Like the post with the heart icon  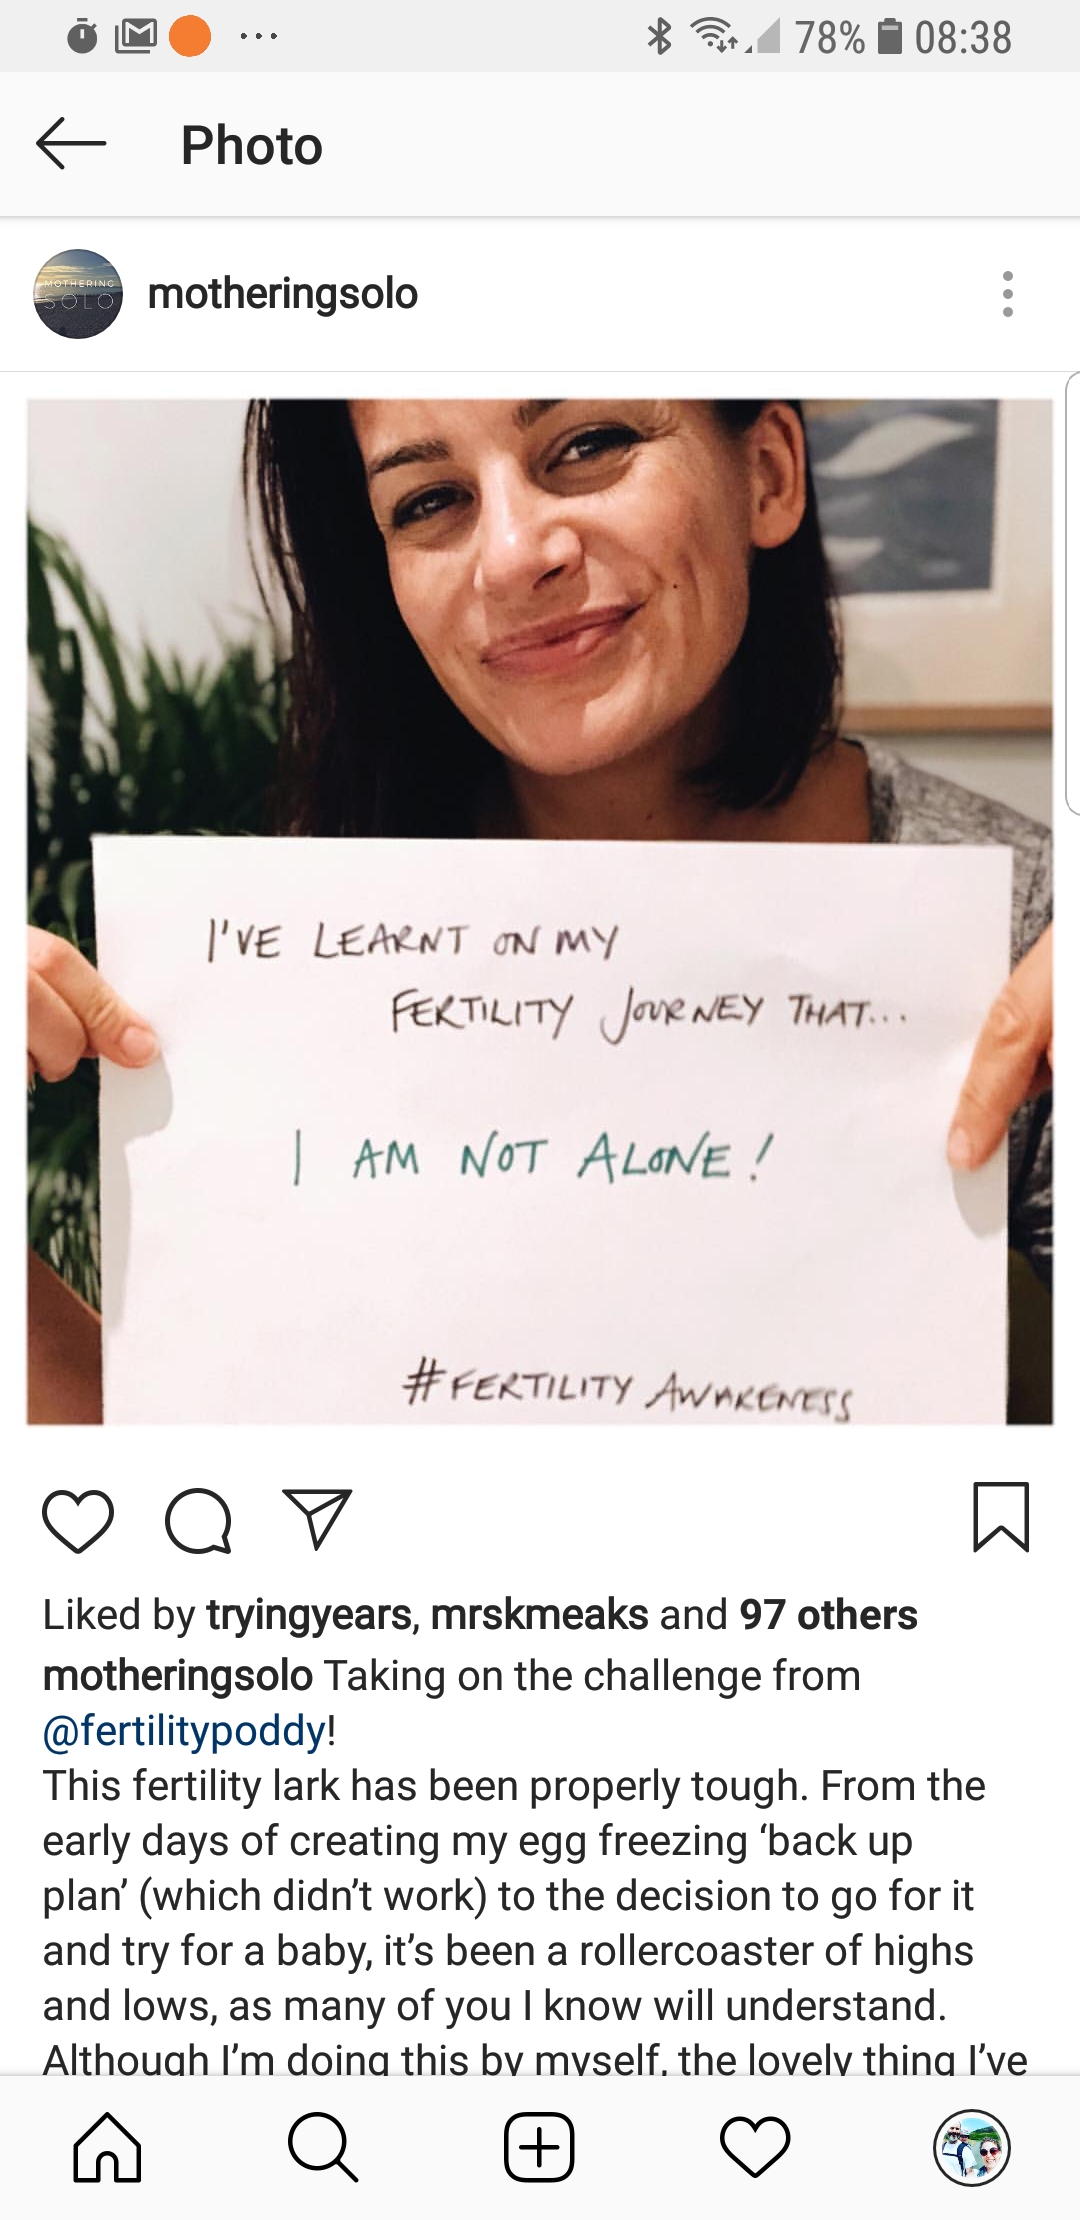click(x=78, y=1520)
